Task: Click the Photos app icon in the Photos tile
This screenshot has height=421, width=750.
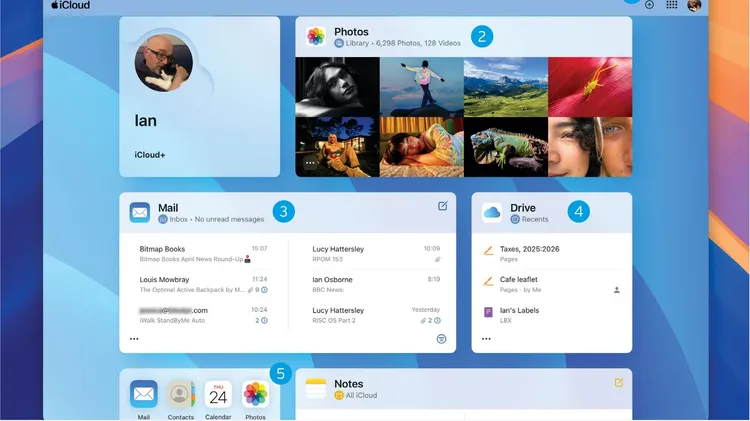Action: (316, 36)
